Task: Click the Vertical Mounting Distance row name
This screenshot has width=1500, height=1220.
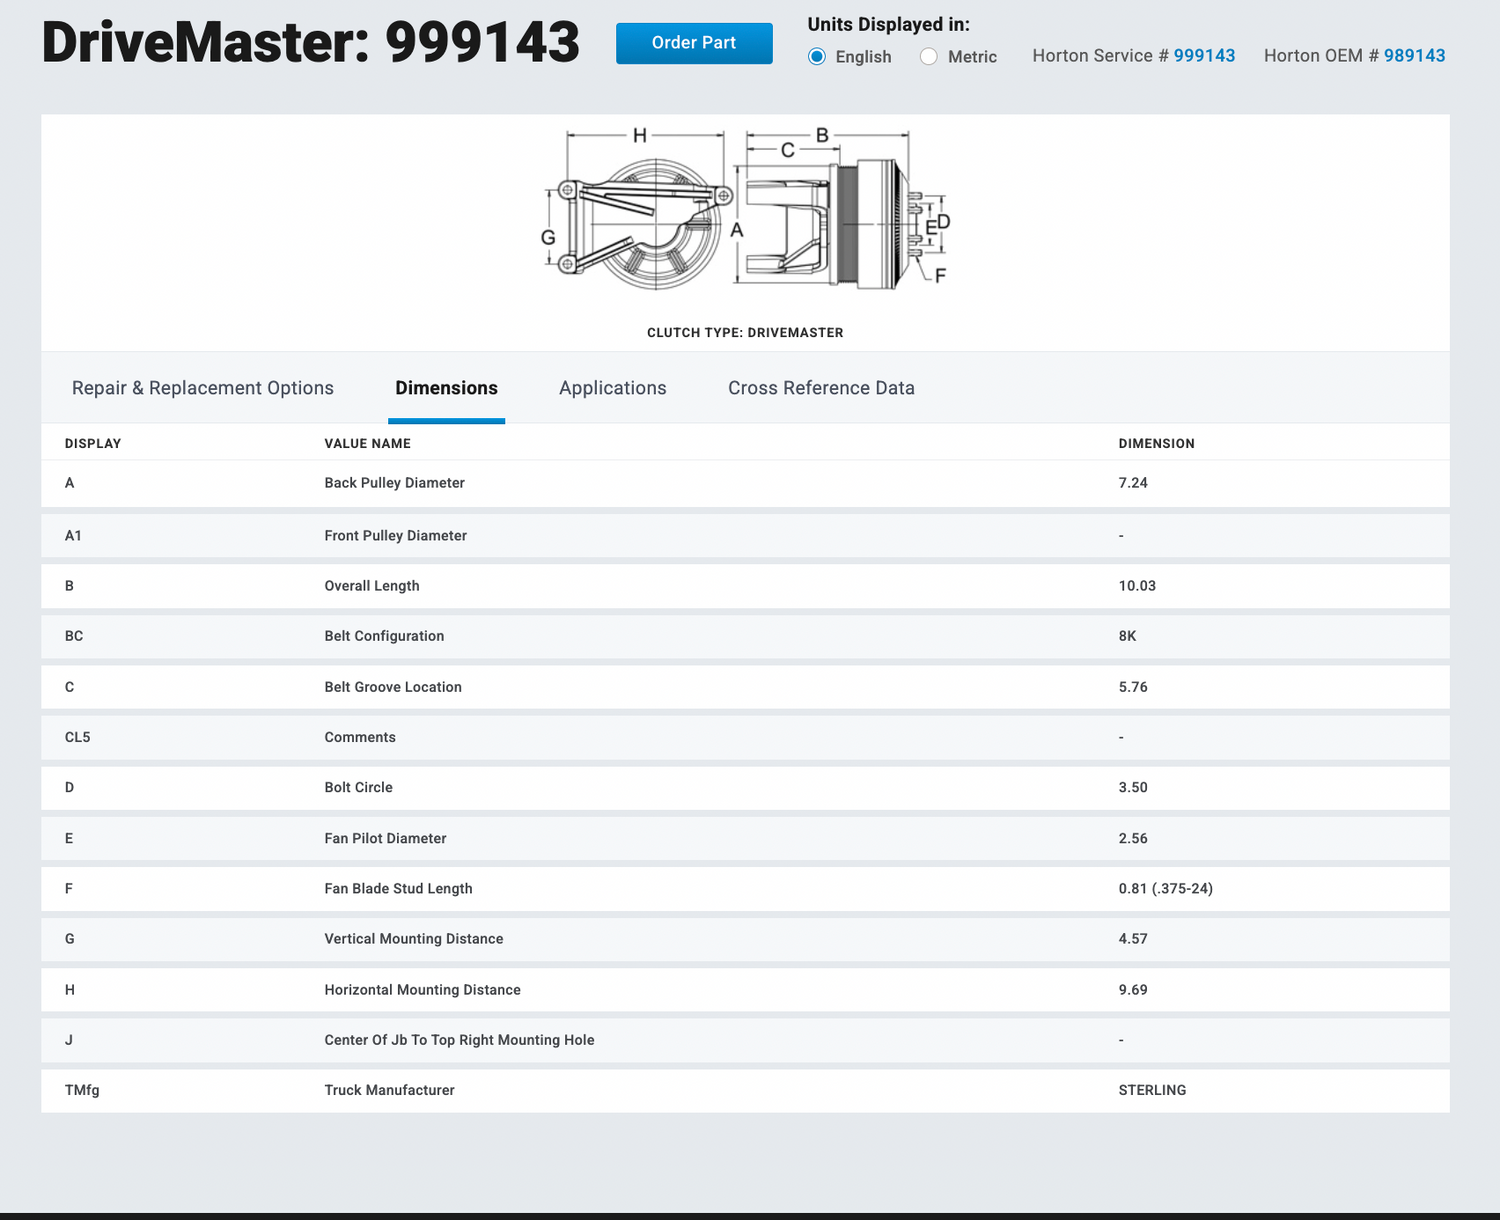Action: pyautogui.click(x=414, y=939)
